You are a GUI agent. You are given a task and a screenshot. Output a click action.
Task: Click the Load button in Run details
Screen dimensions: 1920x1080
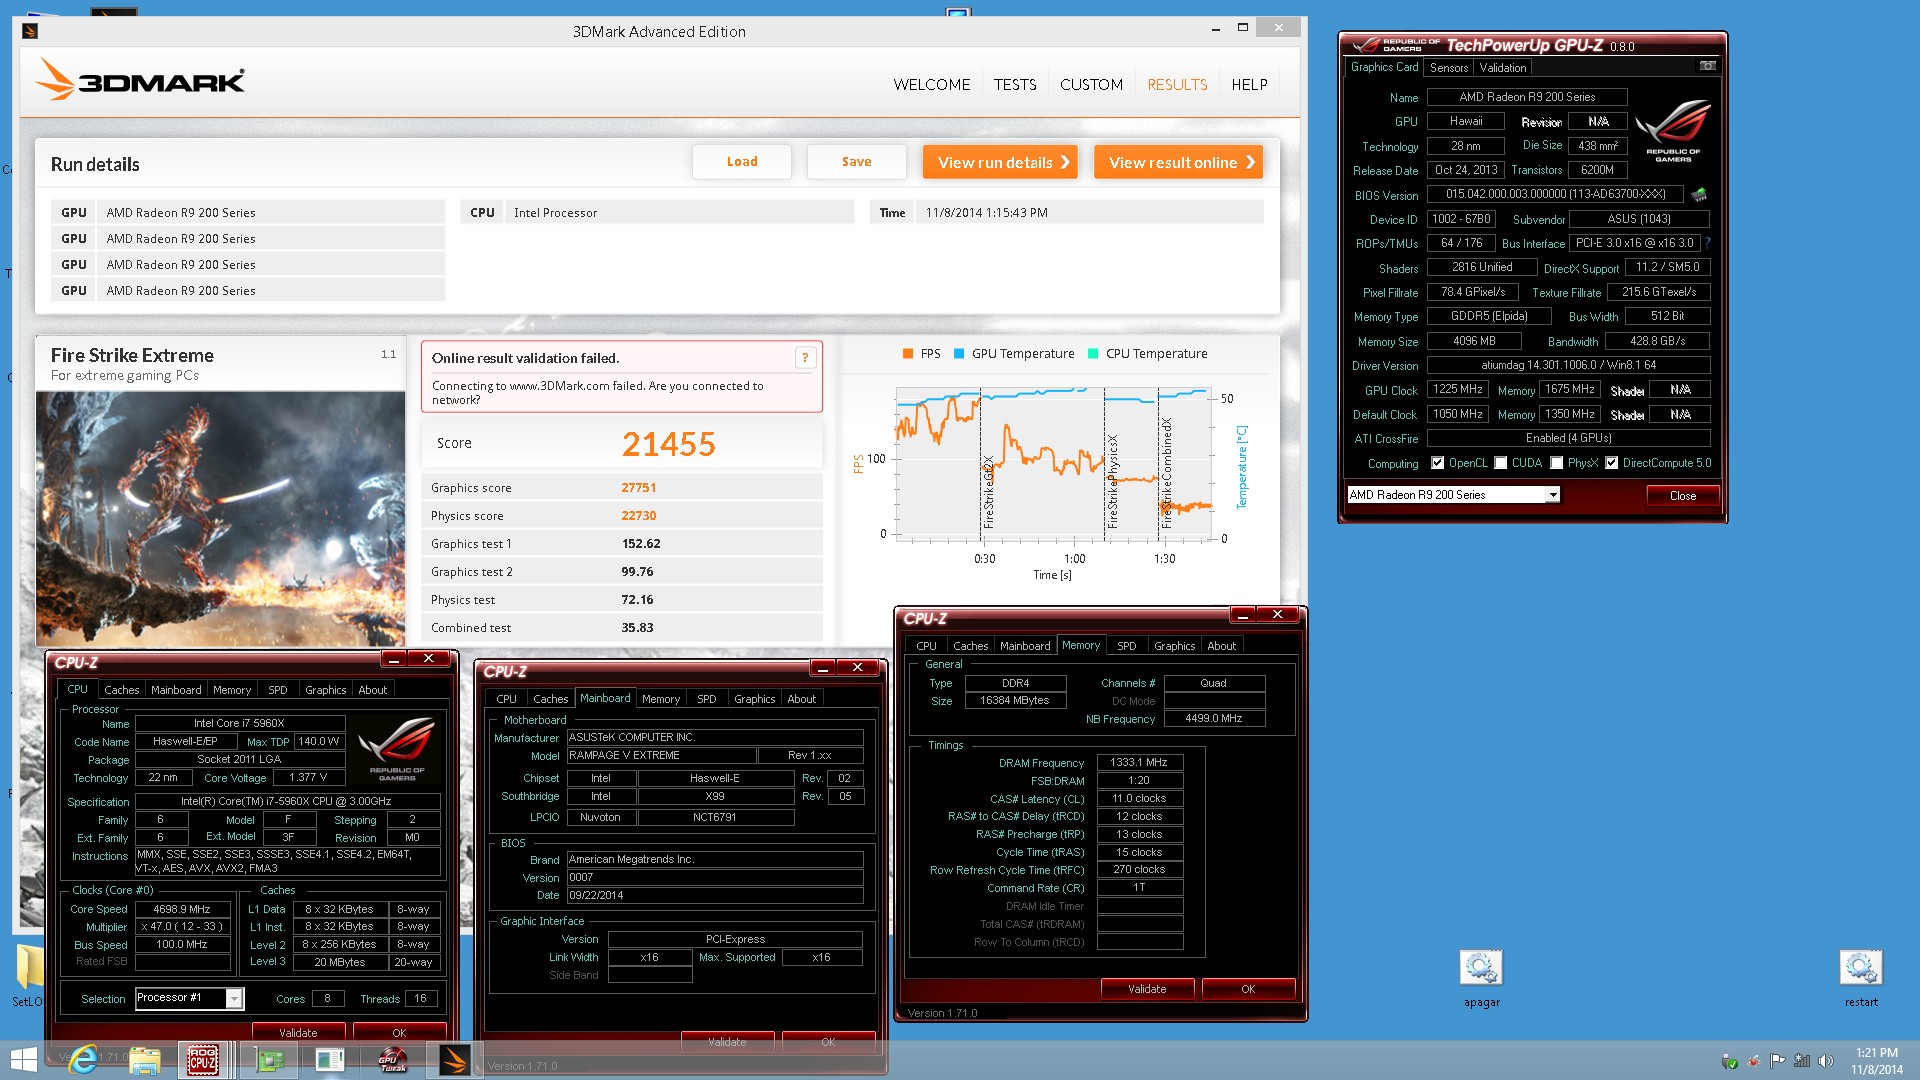pyautogui.click(x=742, y=162)
